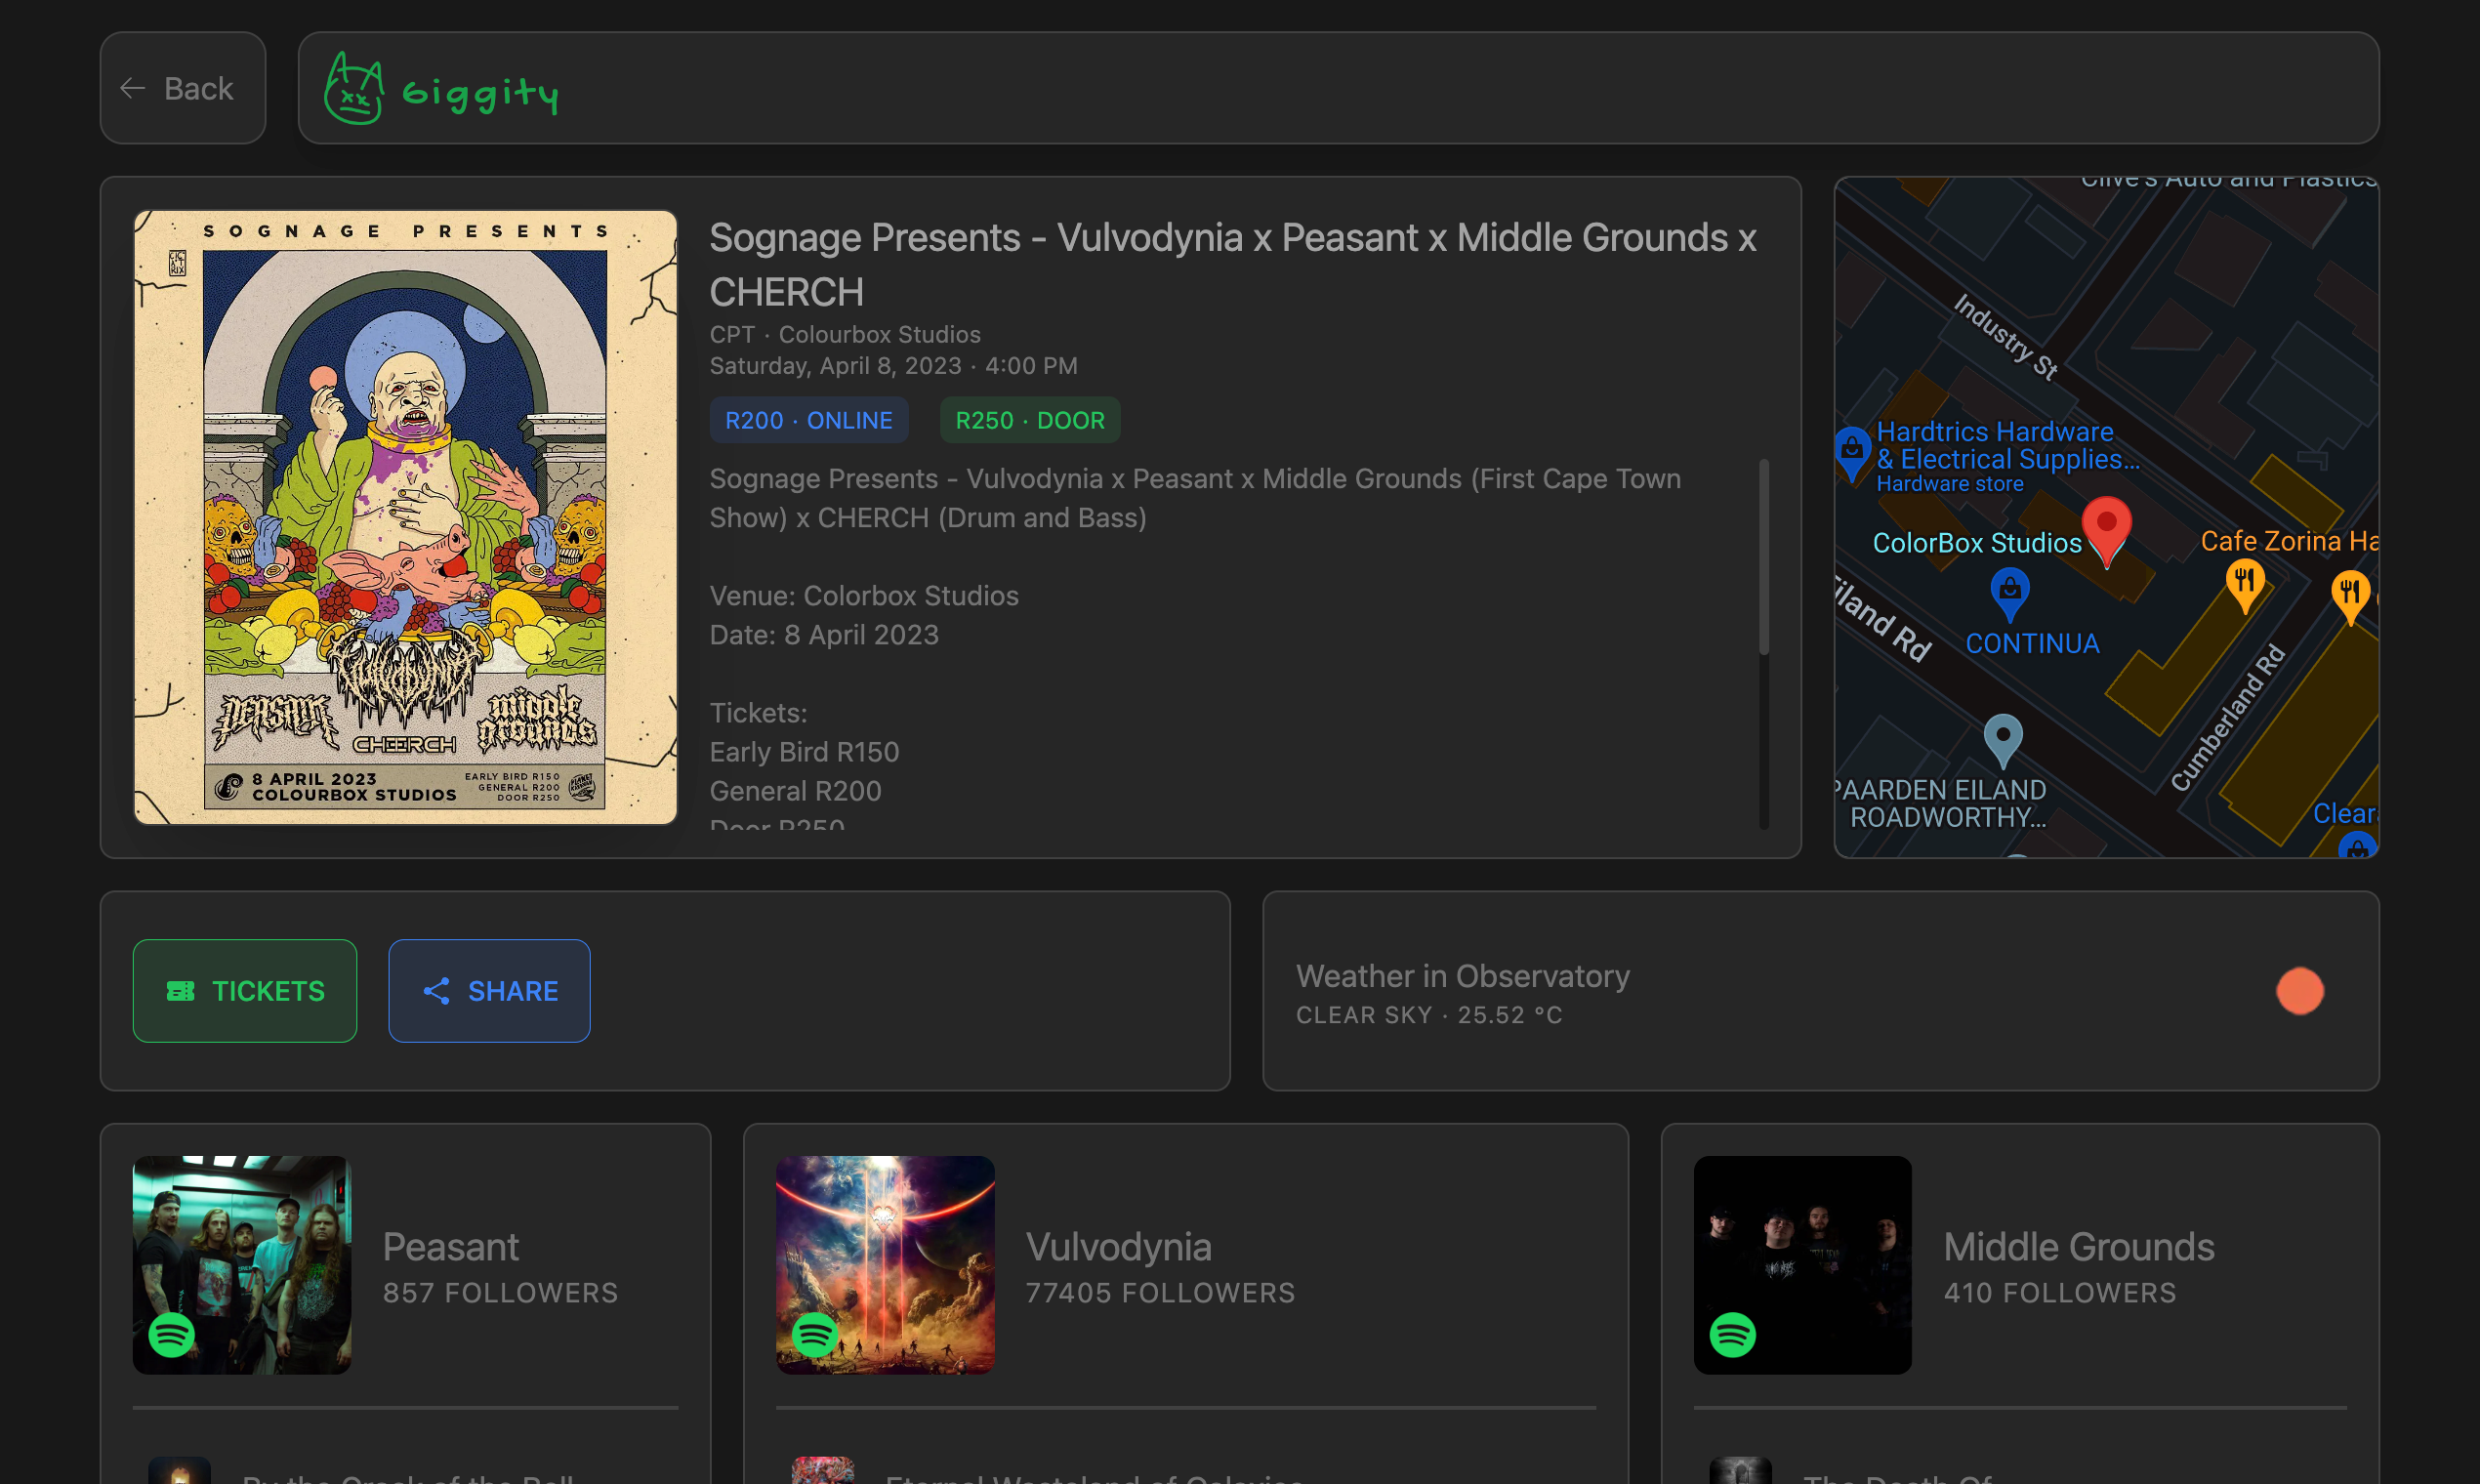Select the R250 · DOOR price badge
2480x1484 pixels.
(1029, 420)
